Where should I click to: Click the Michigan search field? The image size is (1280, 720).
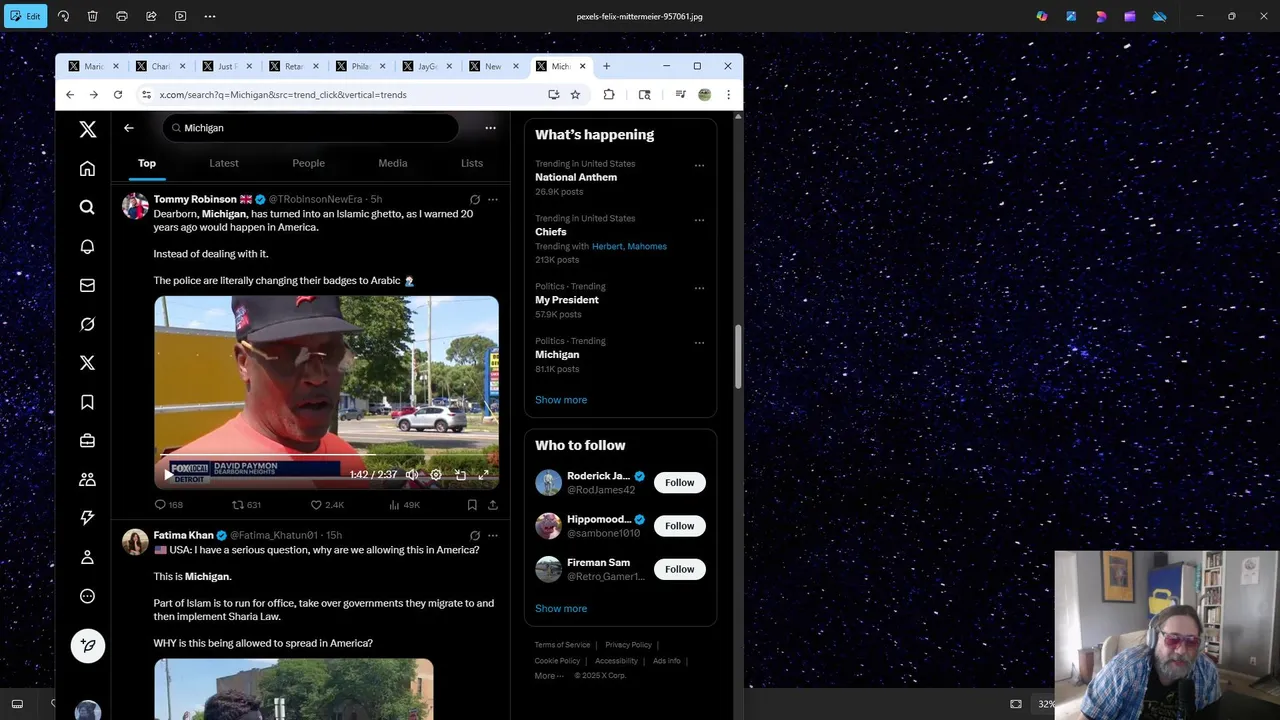pyautogui.click(x=310, y=128)
